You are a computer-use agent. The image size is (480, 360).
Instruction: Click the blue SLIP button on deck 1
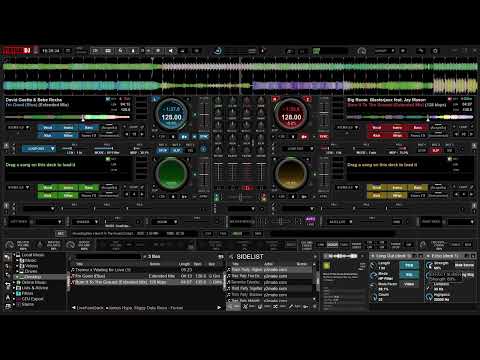coord(176,150)
